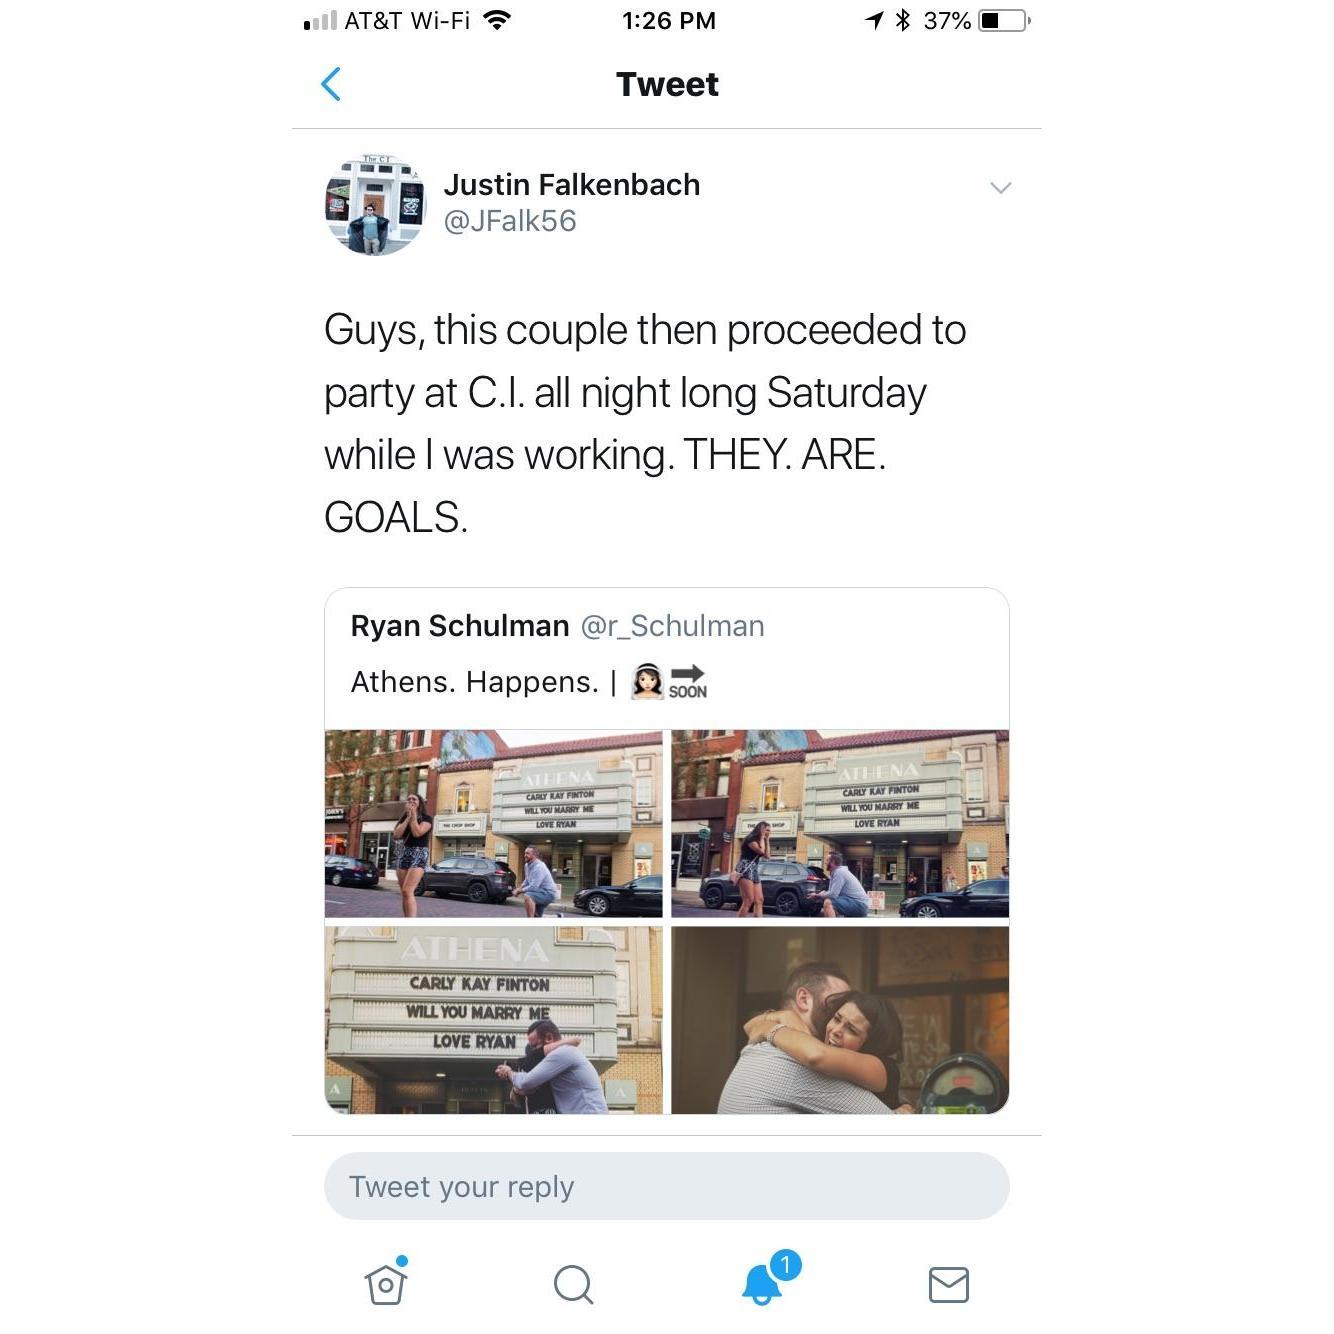Tap inside Tweet your reply field

[x=667, y=1186]
